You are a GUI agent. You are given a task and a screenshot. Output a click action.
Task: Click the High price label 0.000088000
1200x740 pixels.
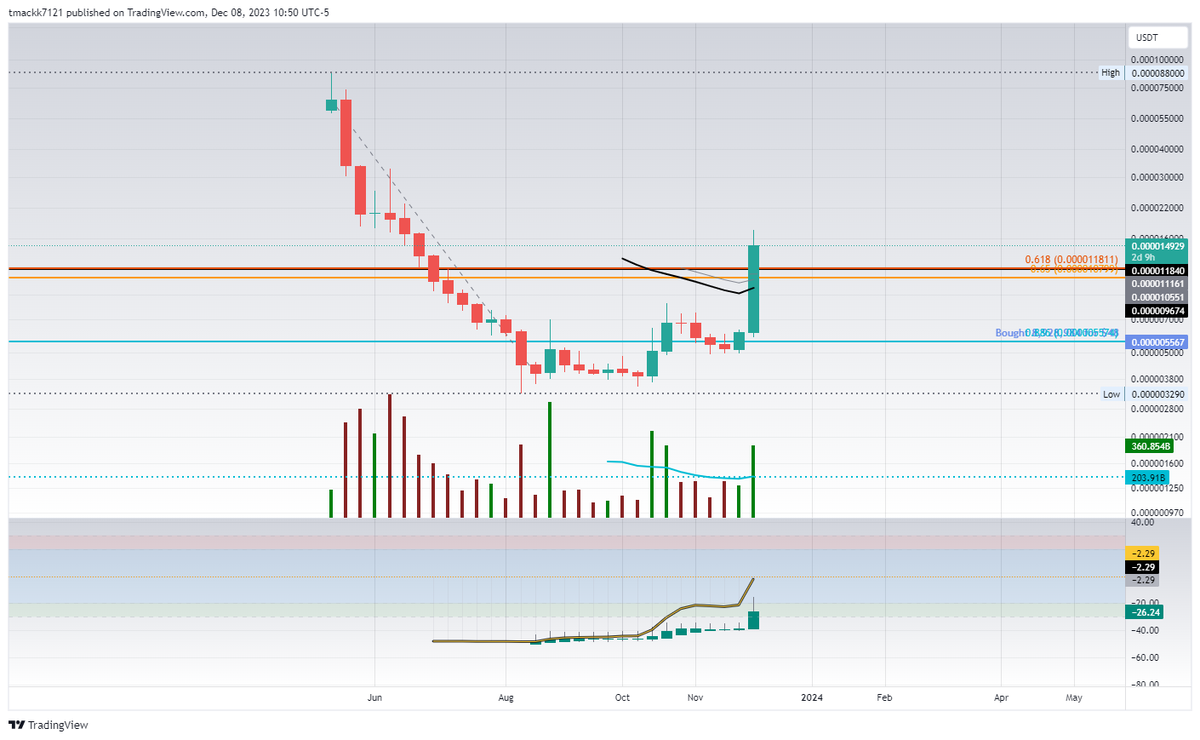tap(1157, 73)
